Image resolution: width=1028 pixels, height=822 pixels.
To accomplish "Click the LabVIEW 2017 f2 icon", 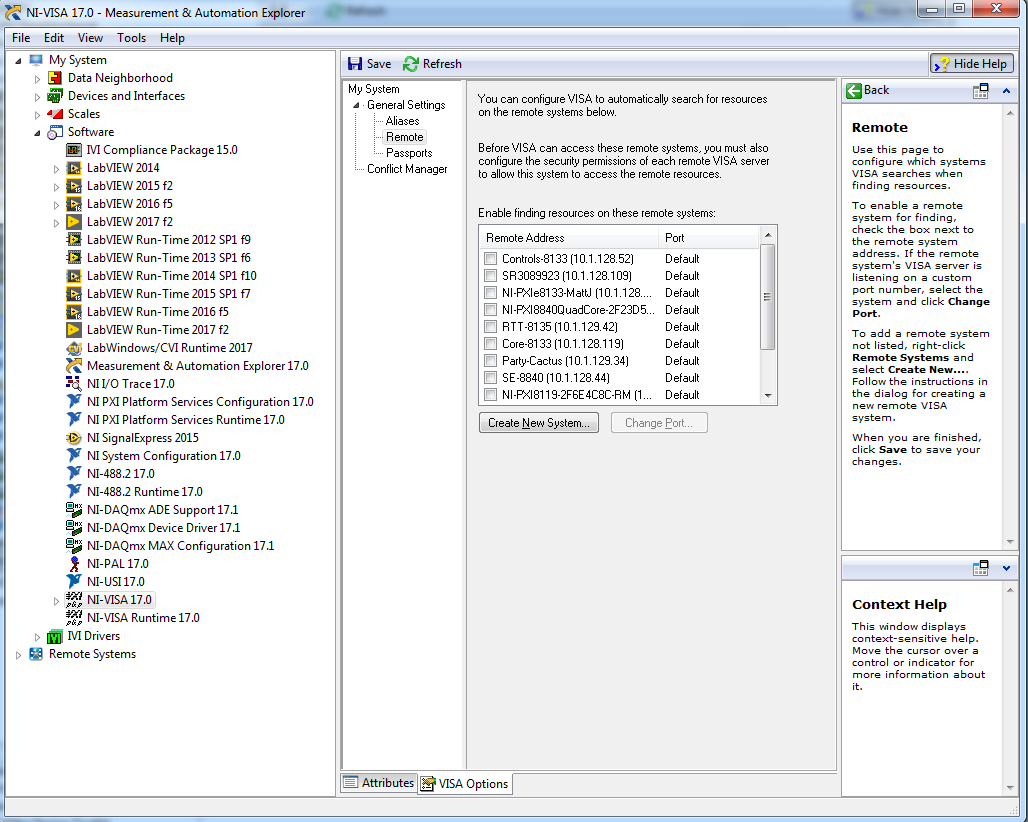I will coord(74,222).
